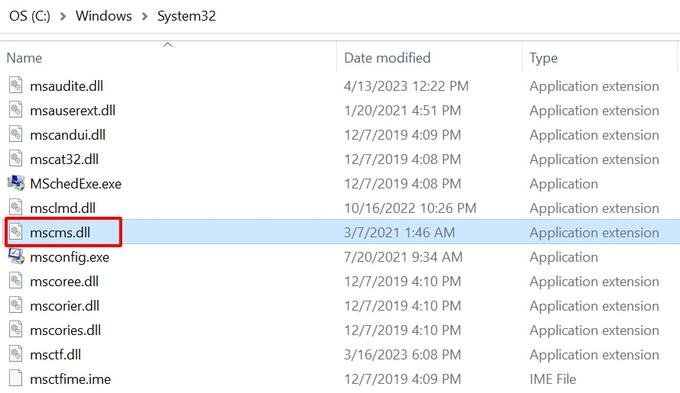Toggle sort arrow above Name column

click(168, 44)
